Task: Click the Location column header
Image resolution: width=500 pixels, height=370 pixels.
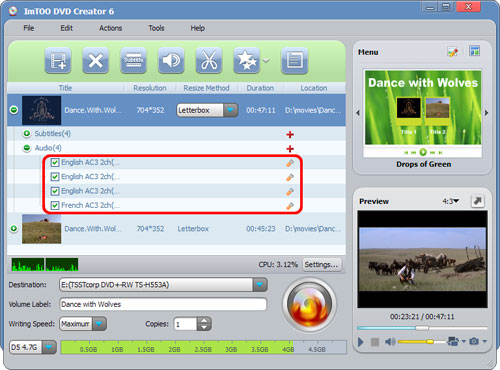Action: 314,88
